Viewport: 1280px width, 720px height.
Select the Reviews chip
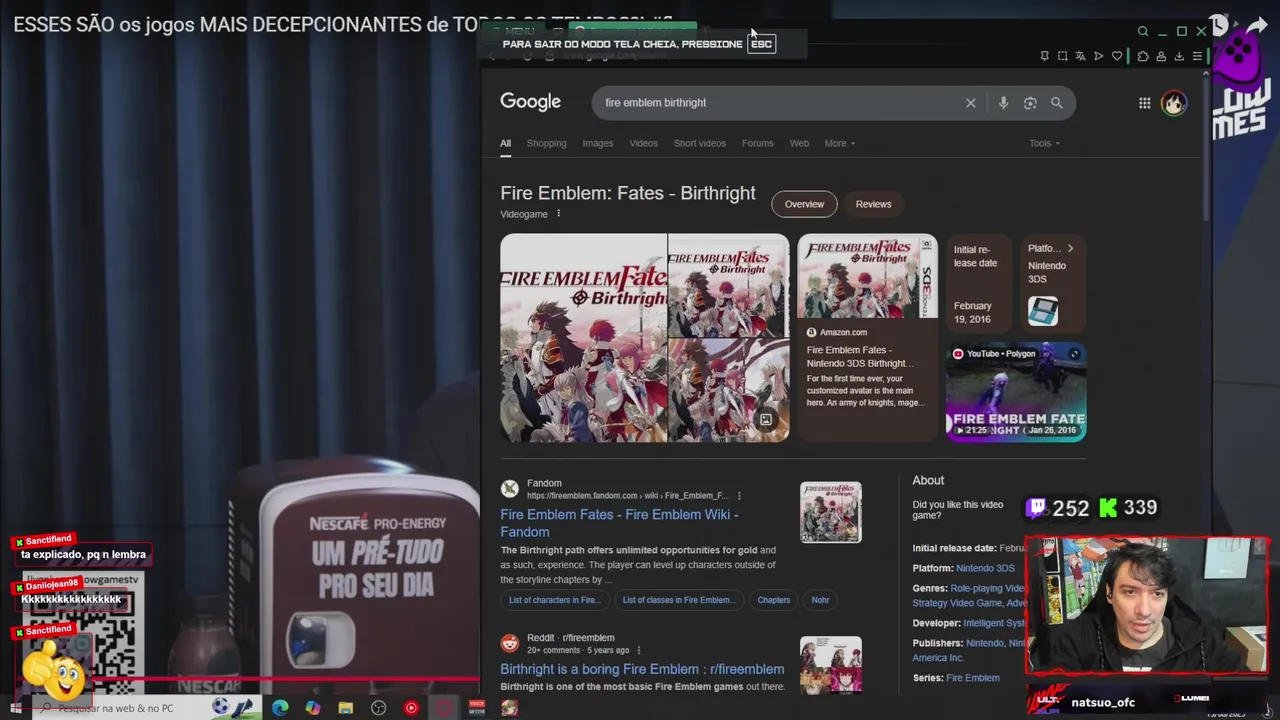[x=873, y=204]
